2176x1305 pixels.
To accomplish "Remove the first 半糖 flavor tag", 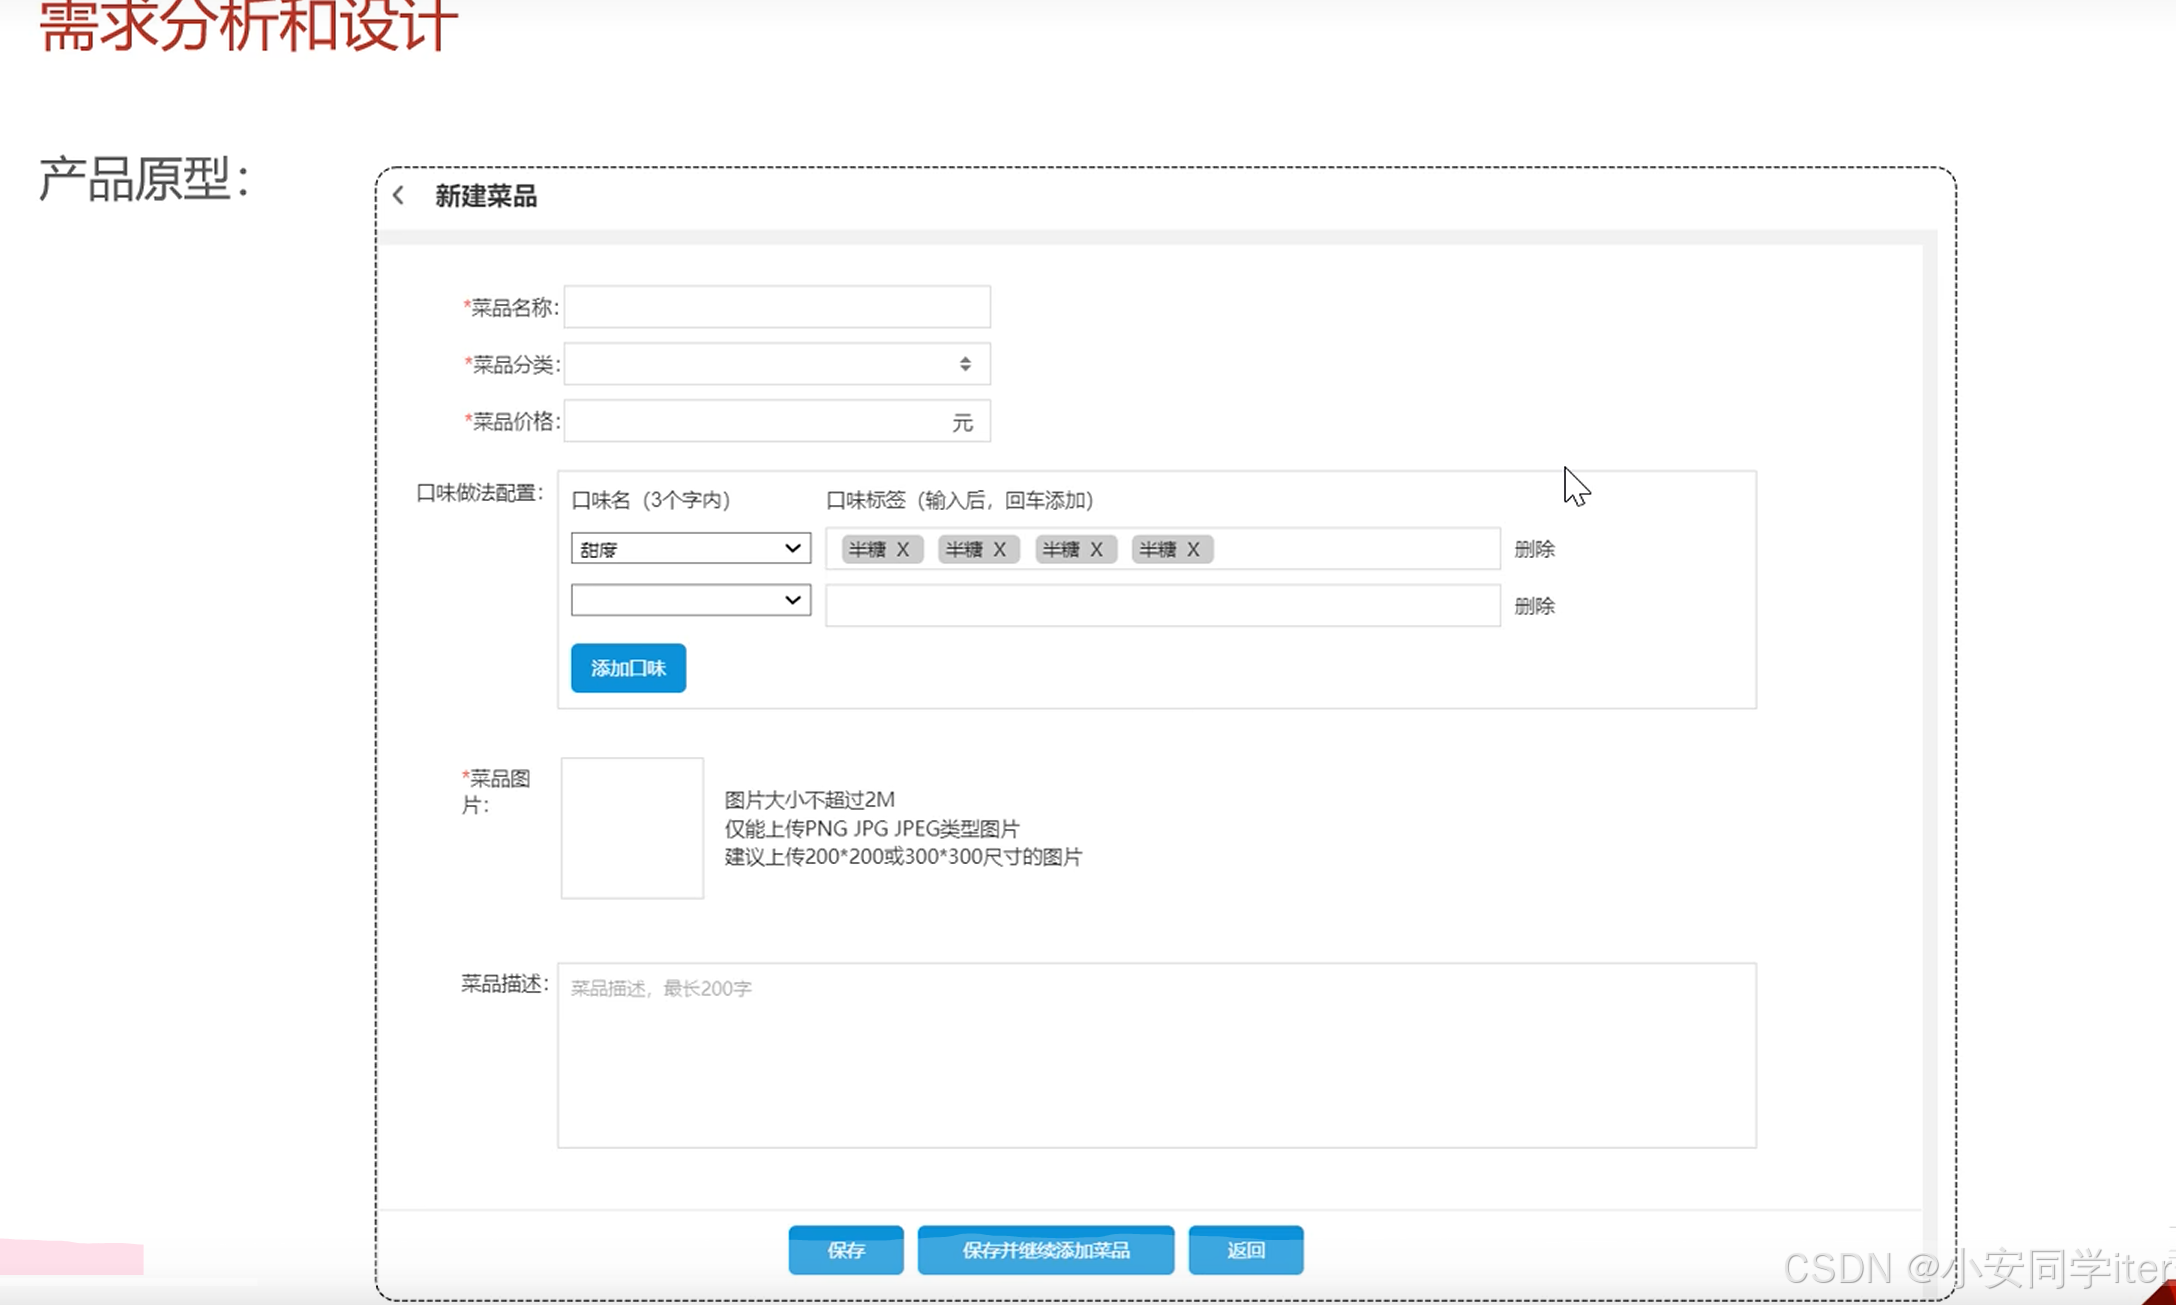I will click(x=903, y=549).
